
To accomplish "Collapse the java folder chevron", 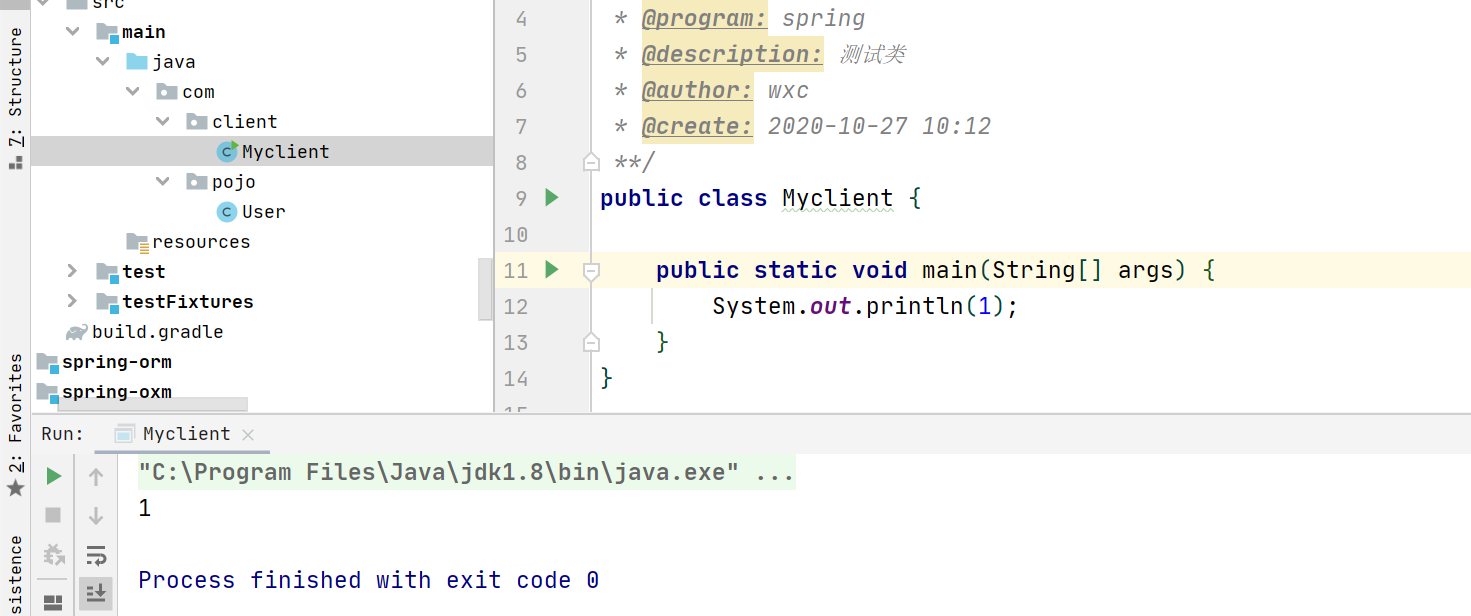I will coord(103,62).
